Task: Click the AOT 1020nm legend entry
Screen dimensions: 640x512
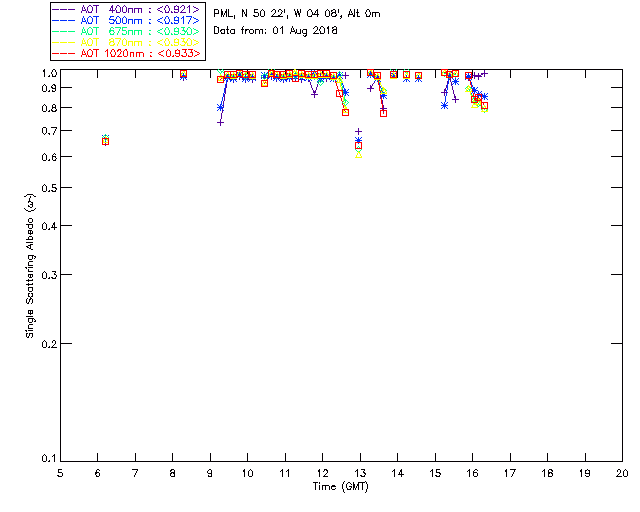Action: pyautogui.click(x=126, y=53)
